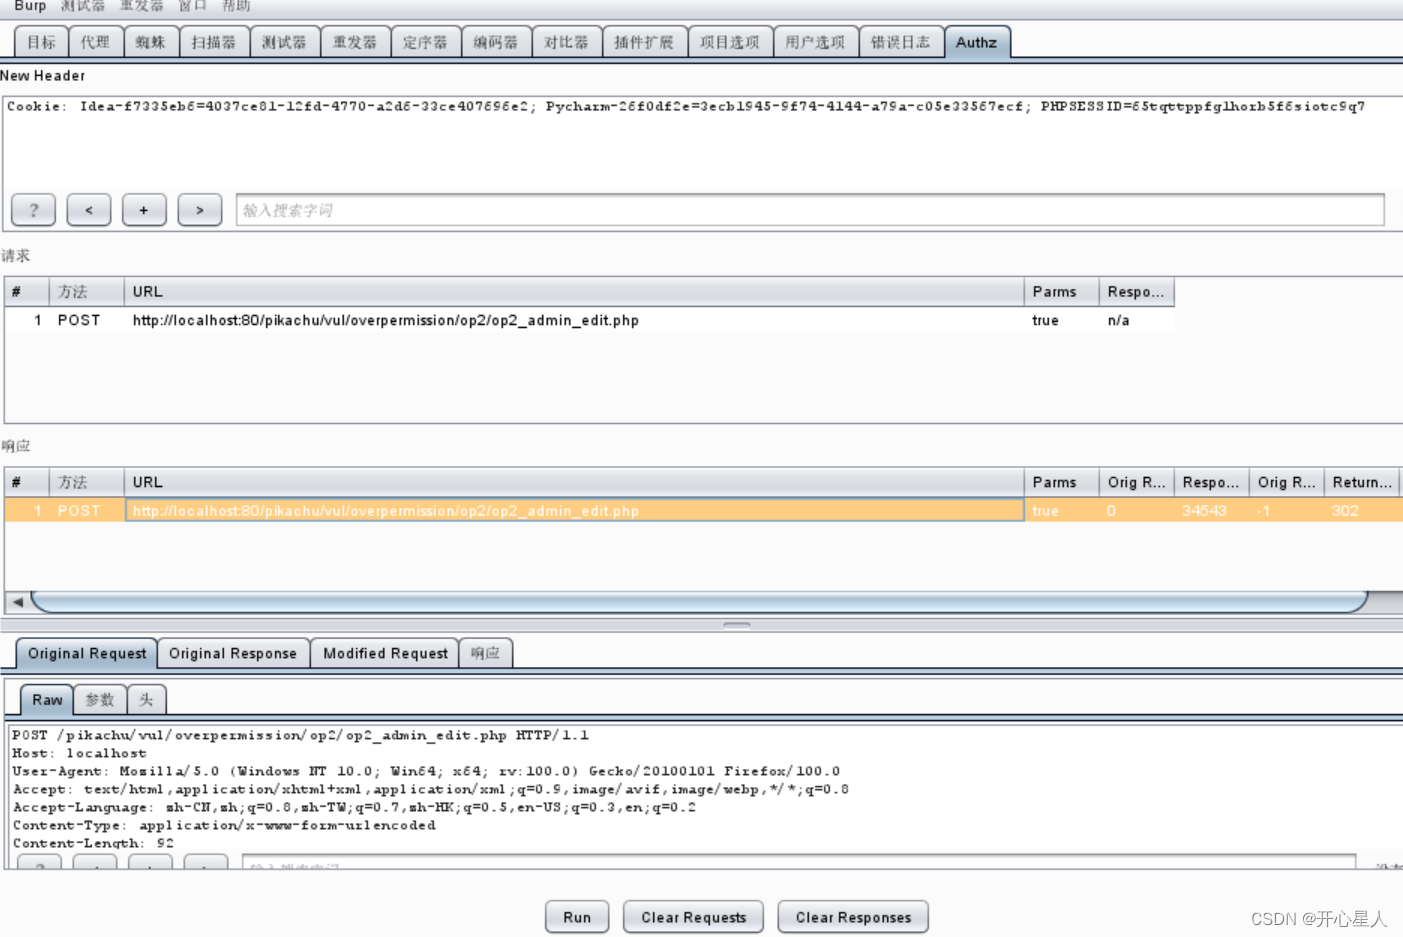The height and width of the screenshot is (937, 1403).
Task: Select the Authz tab
Action: (976, 42)
